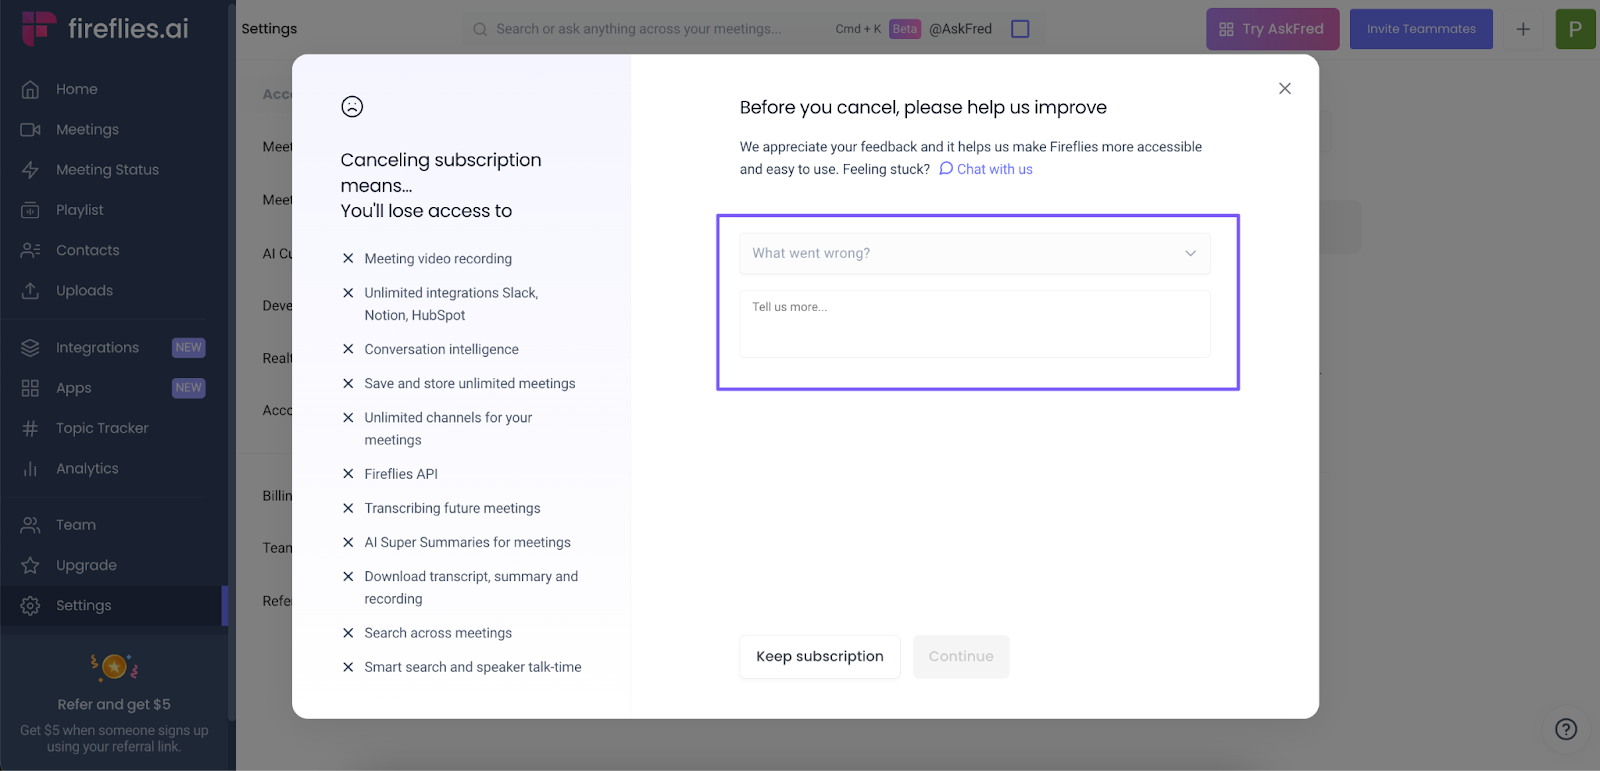Click the Integrations layers icon
The image size is (1600, 771).
(x=30, y=348)
